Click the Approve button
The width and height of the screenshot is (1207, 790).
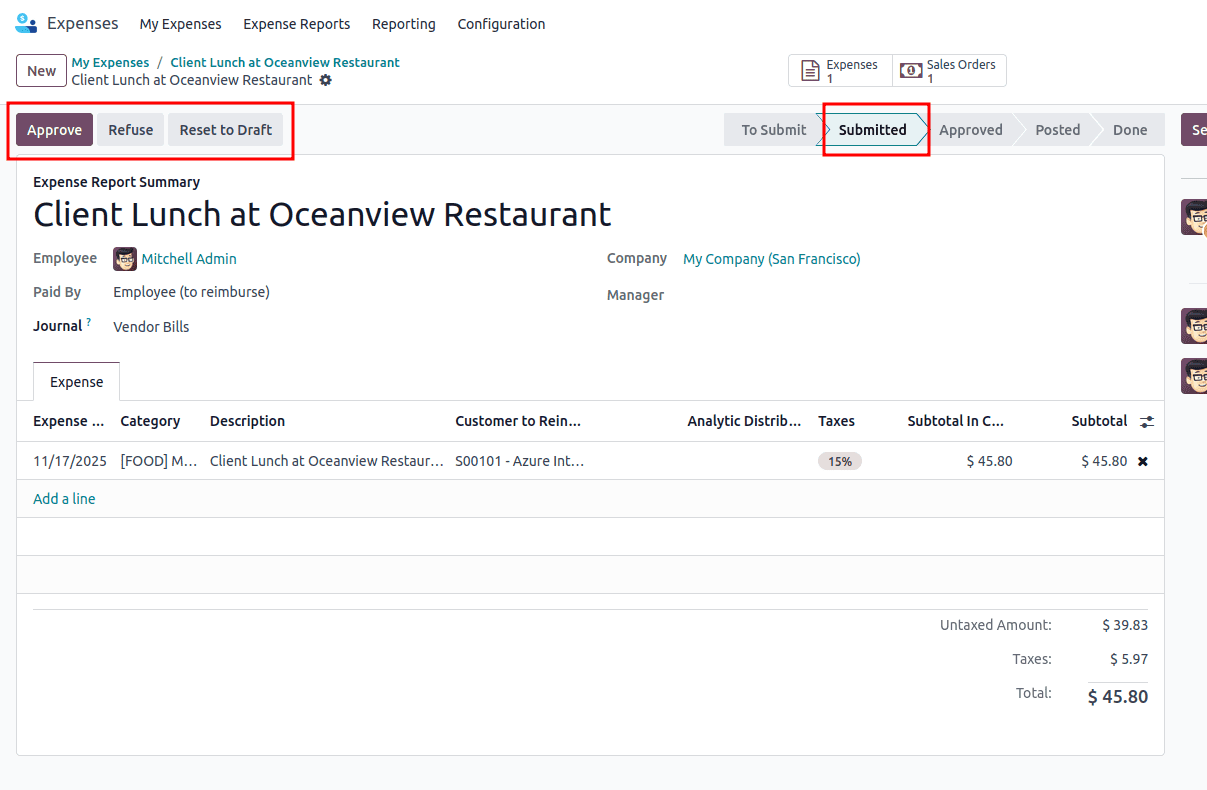point(54,129)
